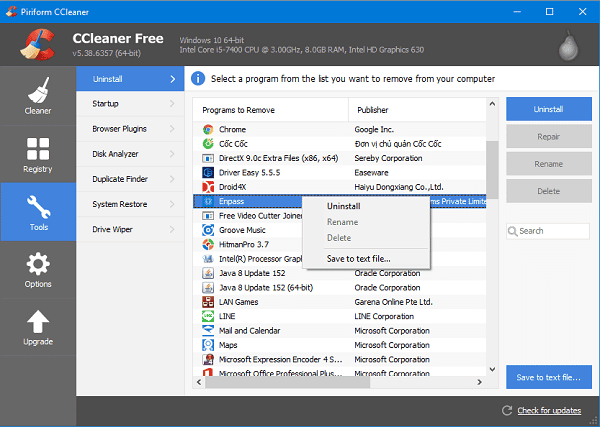Click the search magnifier icon
Viewport: 600px width, 427px height.
[514, 231]
